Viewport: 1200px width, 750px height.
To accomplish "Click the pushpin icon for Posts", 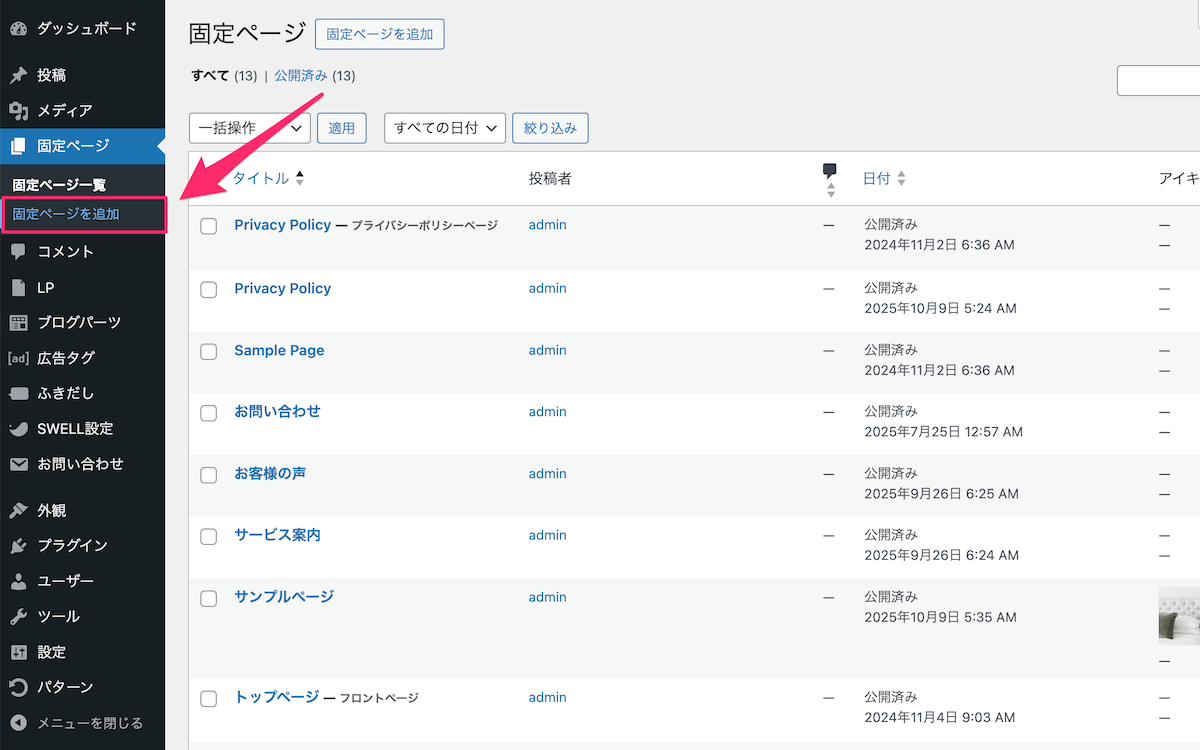I will pyautogui.click(x=18, y=75).
